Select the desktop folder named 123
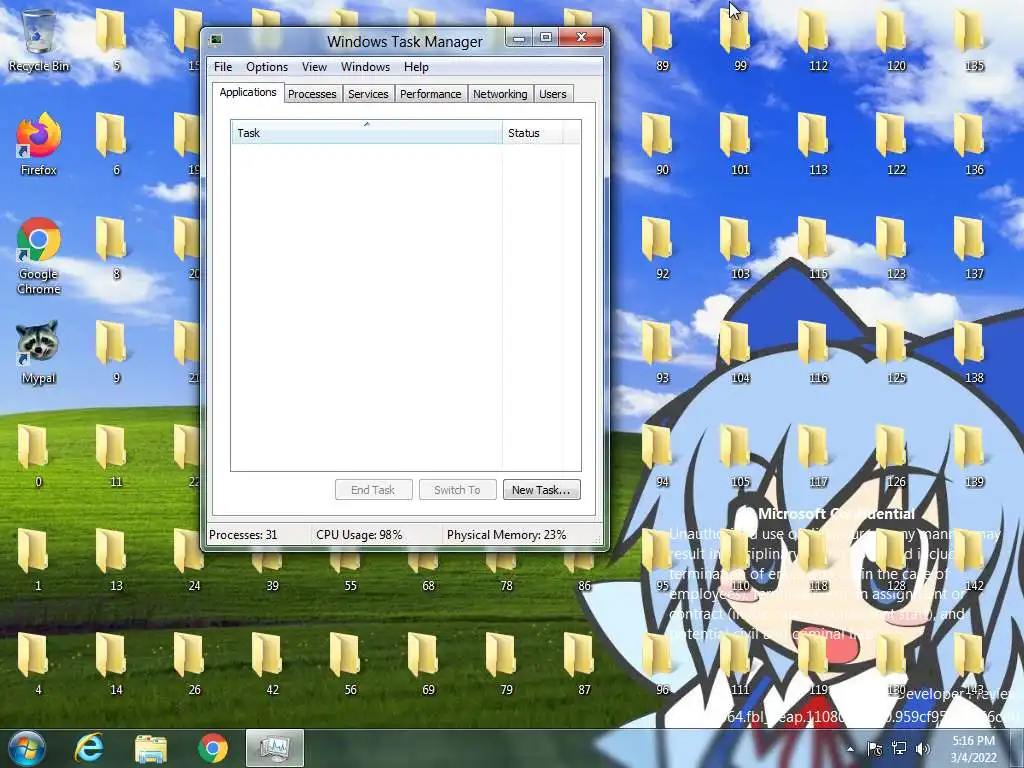The image size is (1024, 768). (896, 248)
